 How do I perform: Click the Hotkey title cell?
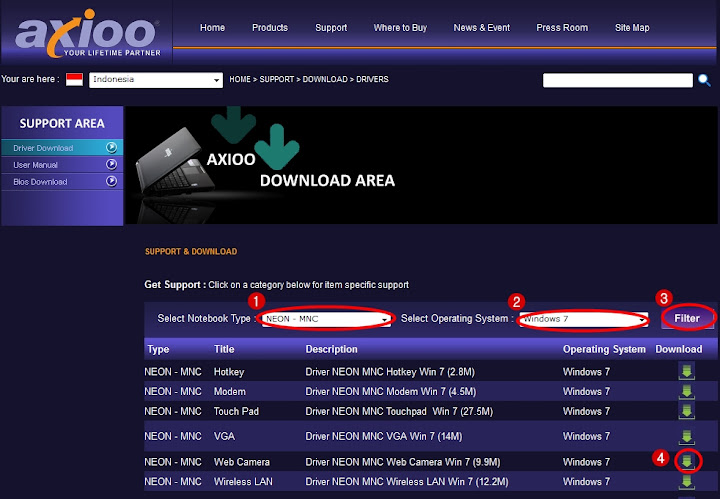[x=229, y=372]
